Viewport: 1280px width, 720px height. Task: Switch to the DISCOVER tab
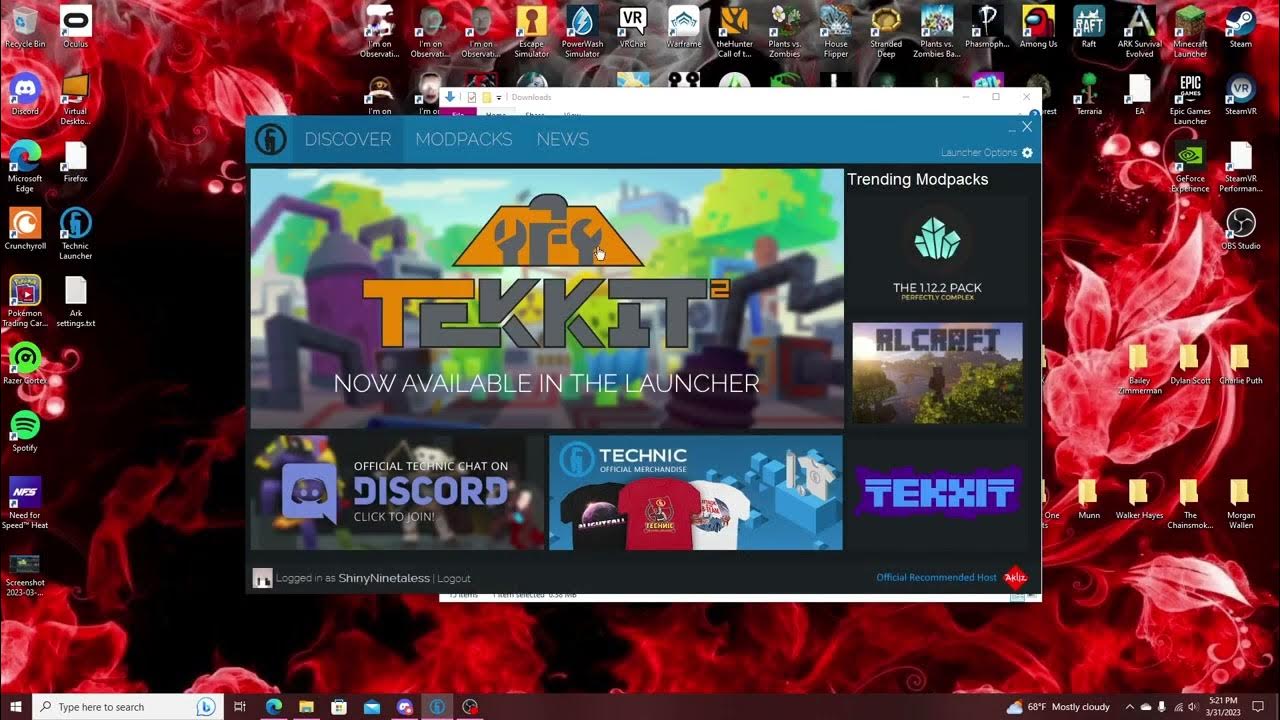coord(348,139)
